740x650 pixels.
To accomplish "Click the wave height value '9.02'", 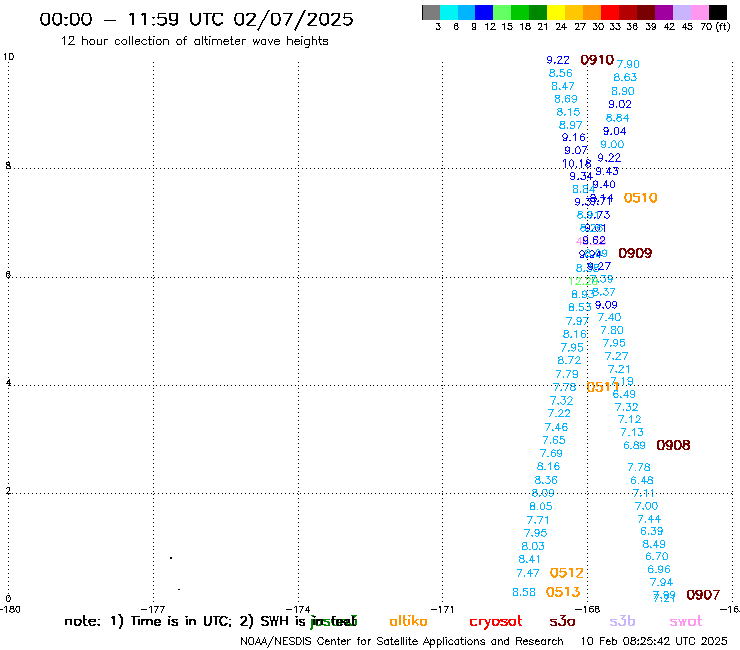I will pyautogui.click(x=620, y=104).
